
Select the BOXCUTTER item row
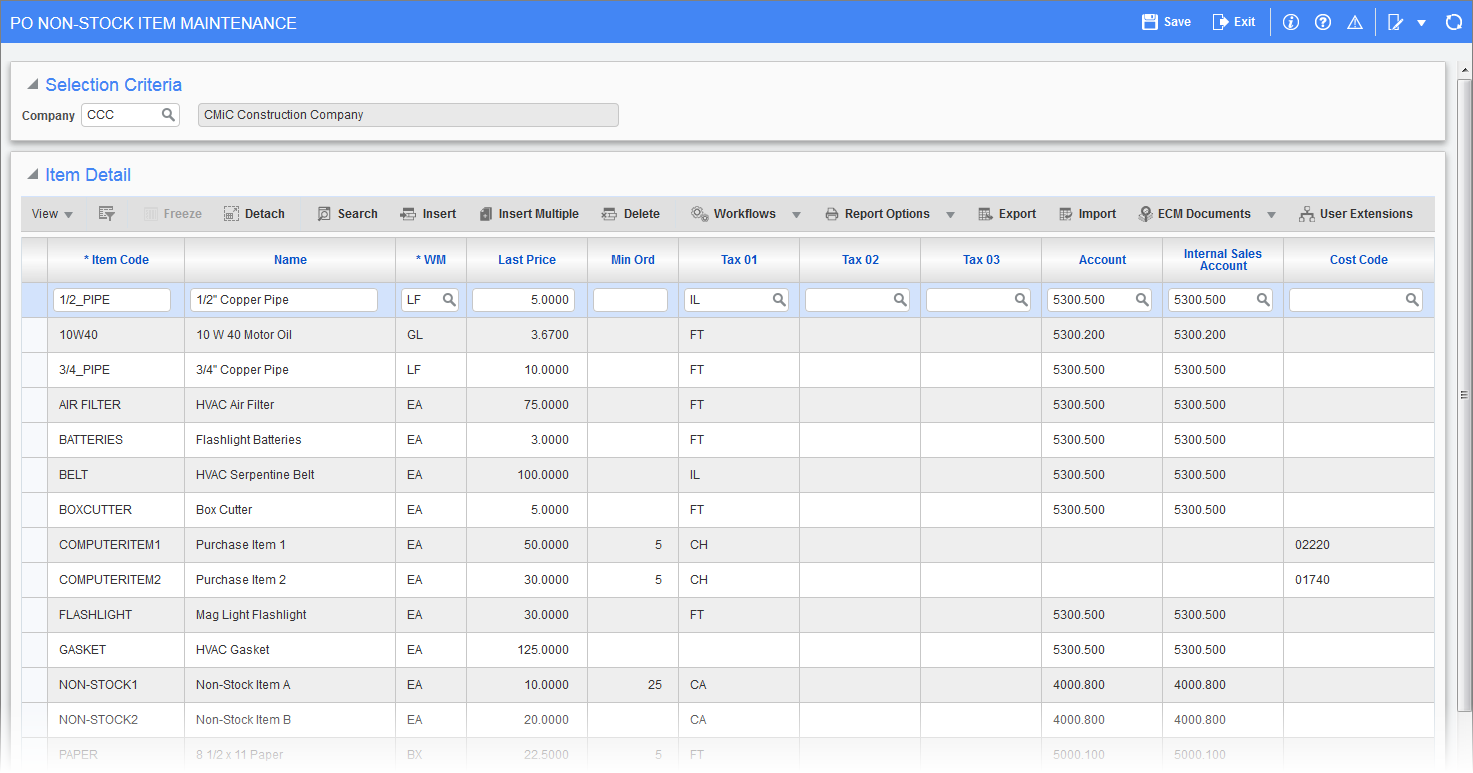[728, 510]
